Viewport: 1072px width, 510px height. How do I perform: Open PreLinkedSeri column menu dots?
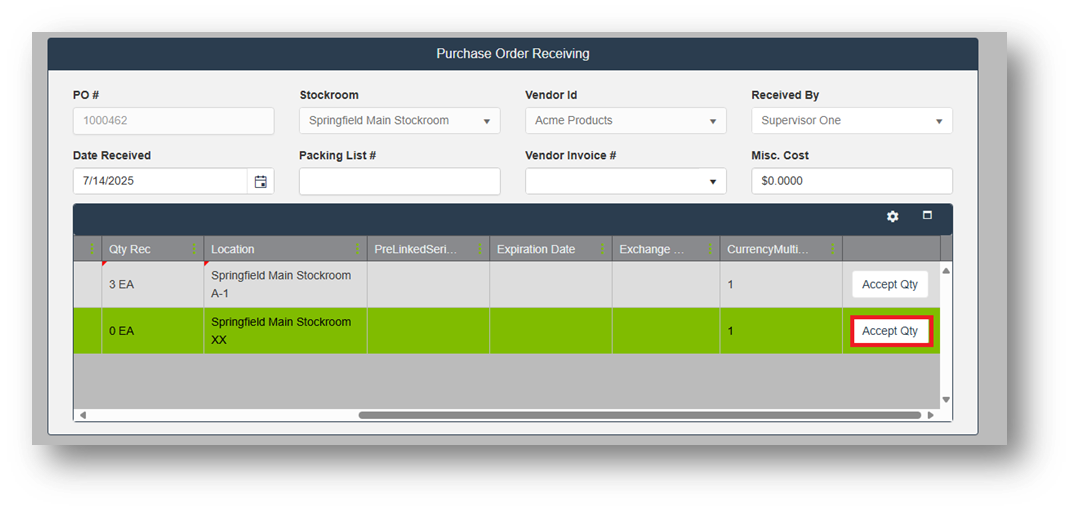[480, 249]
